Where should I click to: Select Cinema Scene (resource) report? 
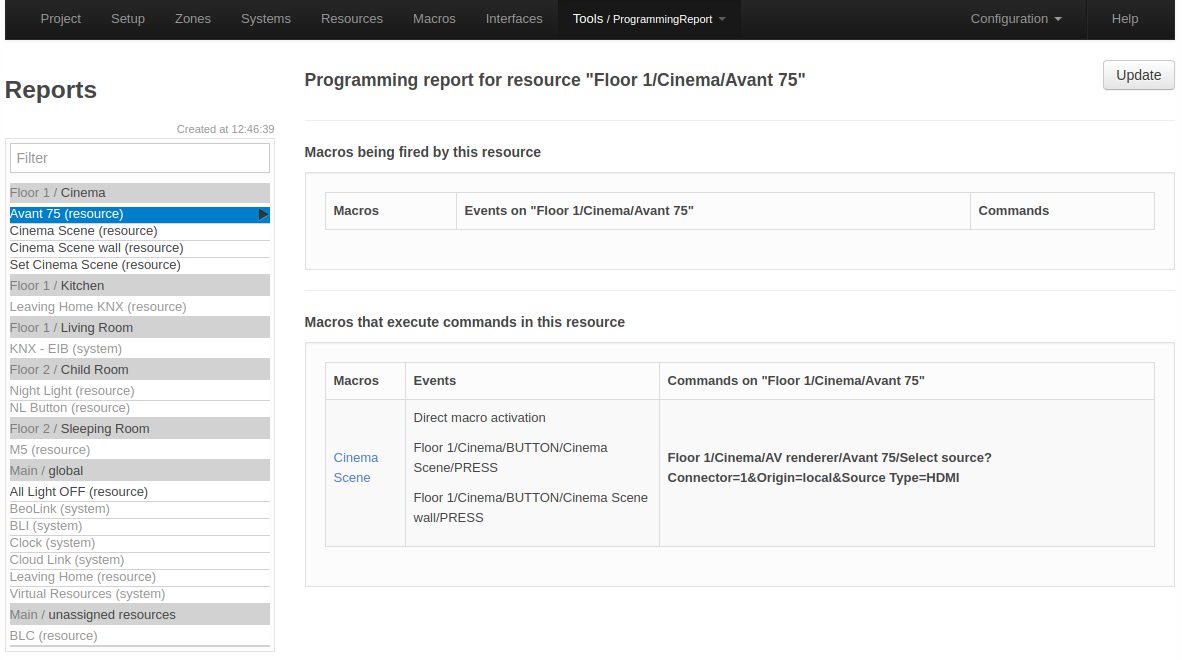[139, 231]
